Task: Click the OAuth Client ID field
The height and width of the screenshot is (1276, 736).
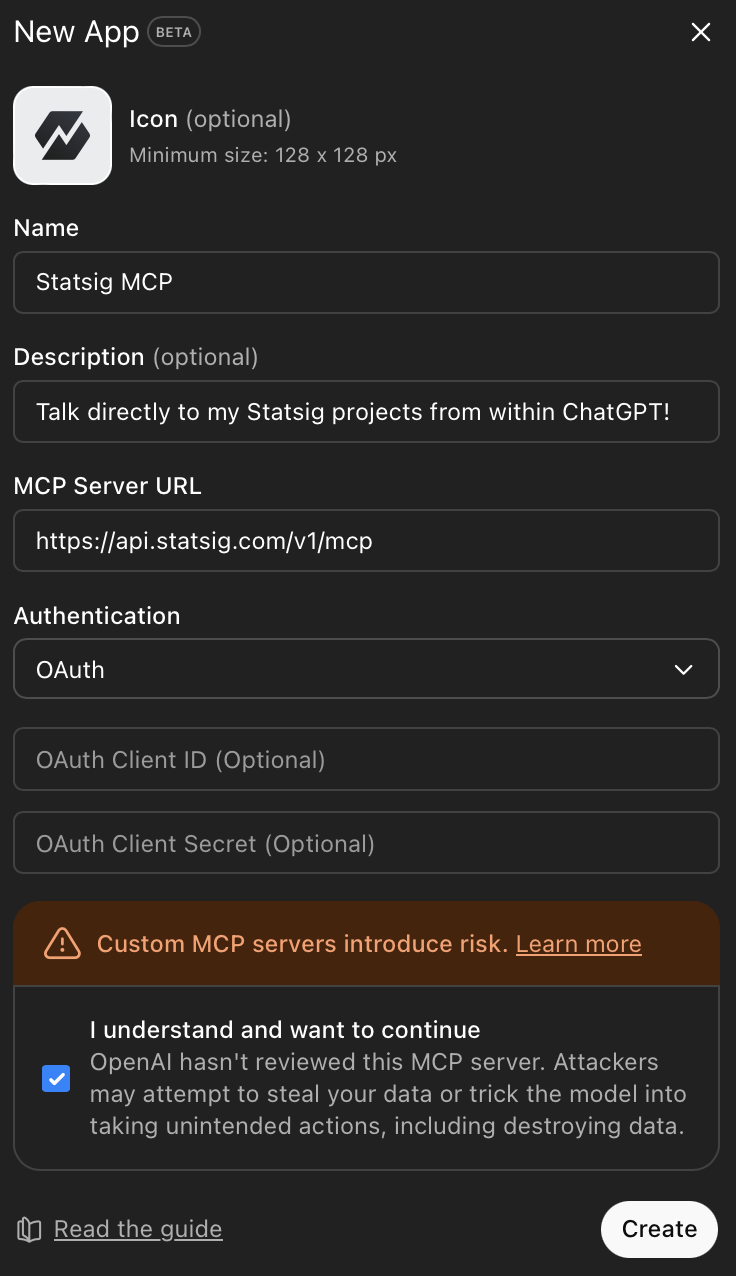Action: [366, 759]
